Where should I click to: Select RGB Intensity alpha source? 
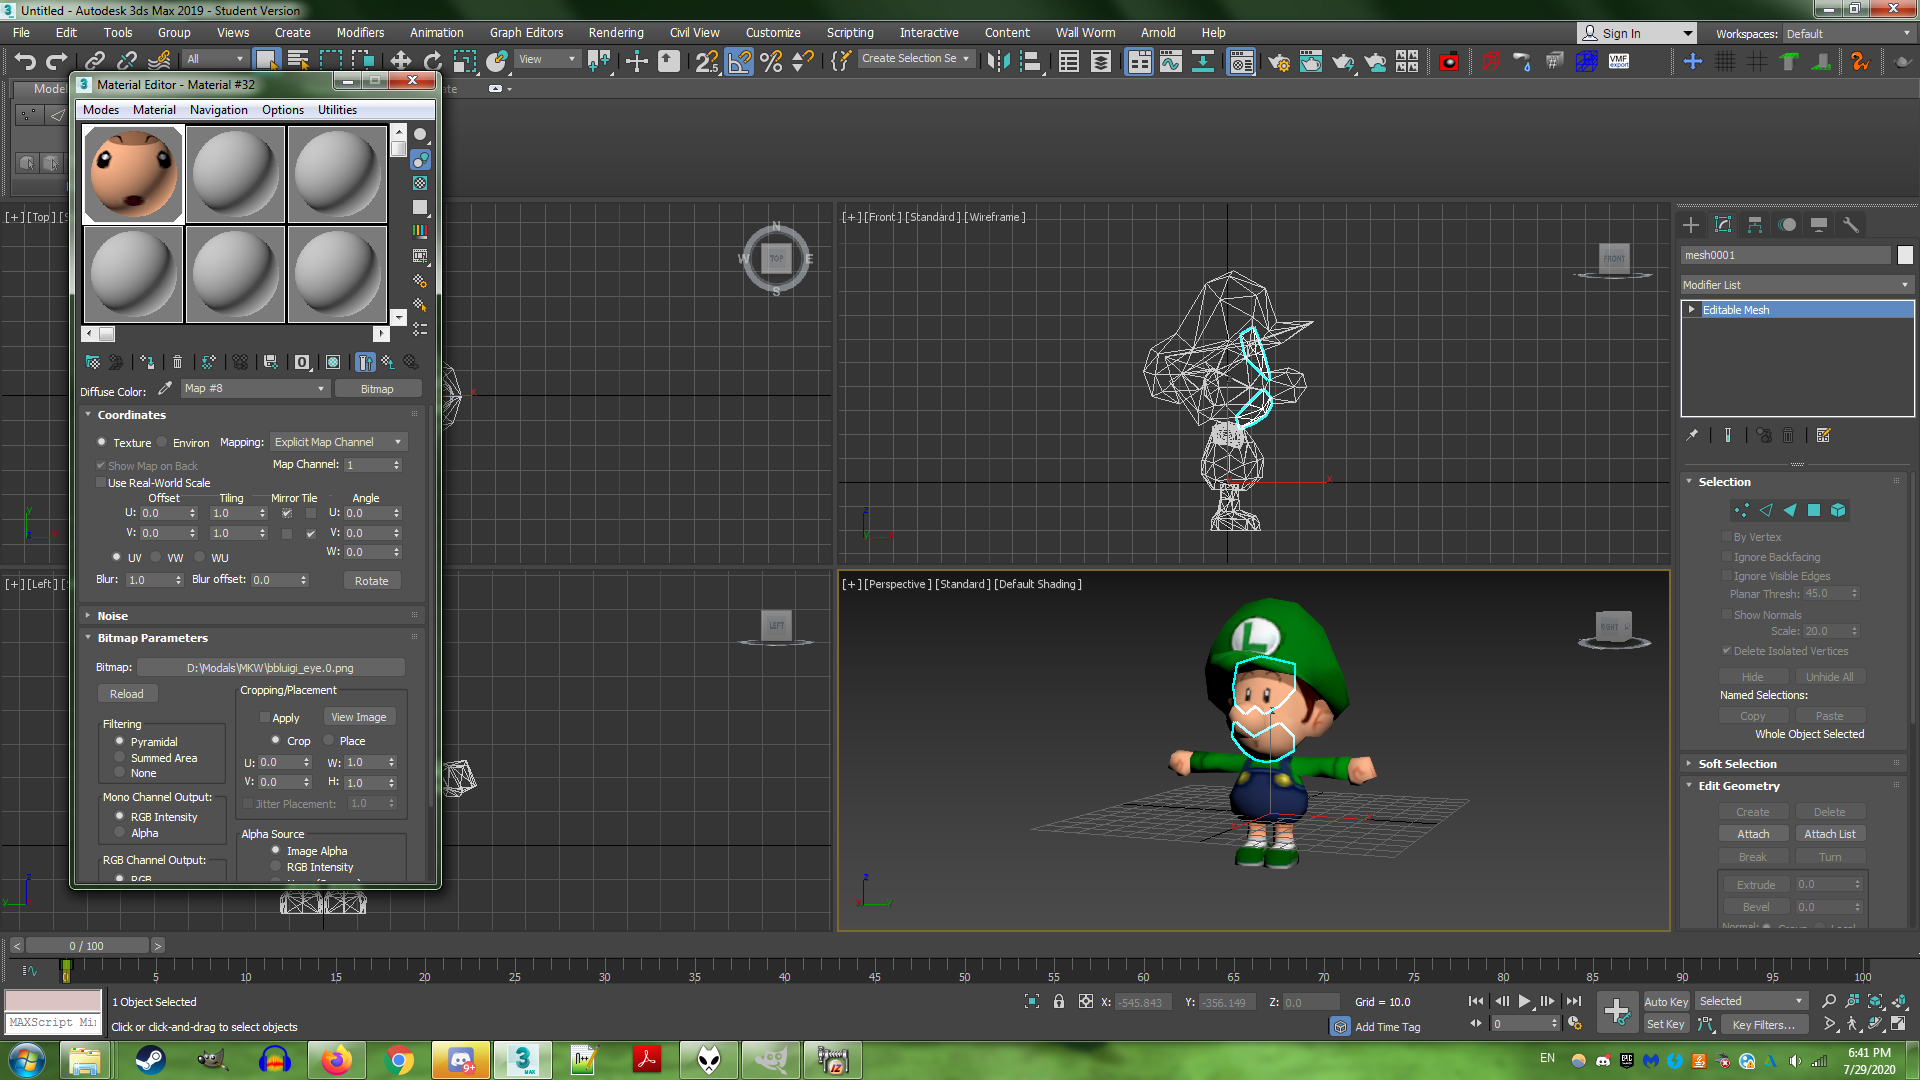click(276, 867)
